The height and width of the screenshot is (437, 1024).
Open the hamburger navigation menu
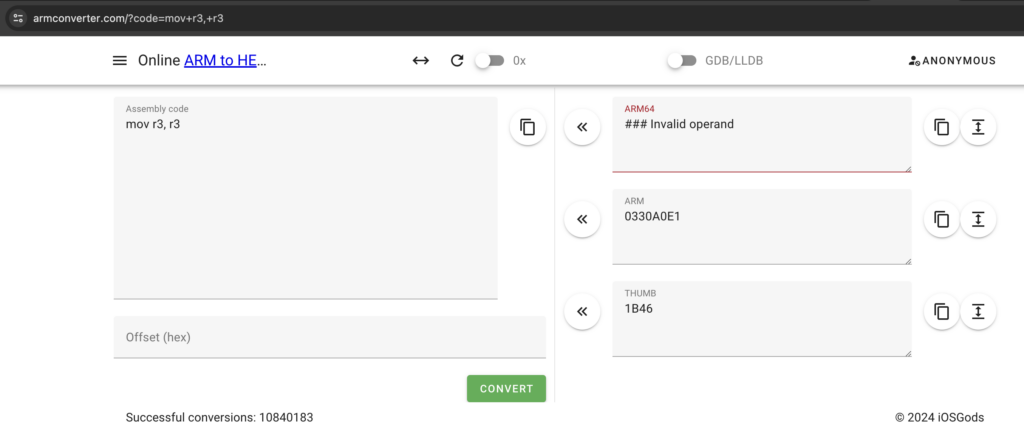tap(120, 61)
